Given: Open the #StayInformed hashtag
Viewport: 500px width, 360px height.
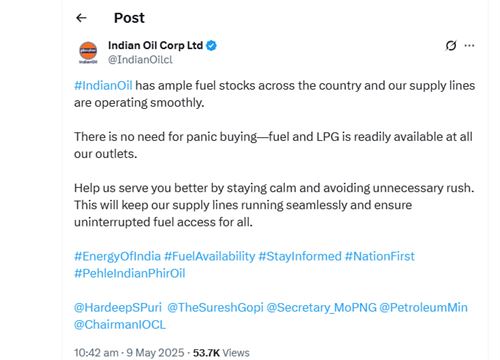Looking at the screenshot, I should click(300, 256).
